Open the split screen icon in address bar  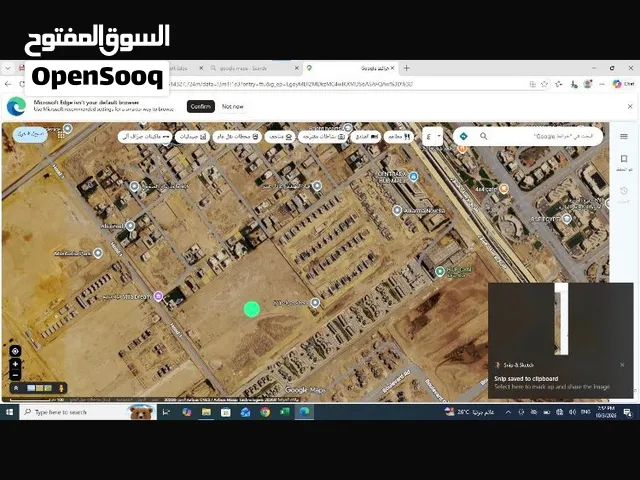coord(533,84)
